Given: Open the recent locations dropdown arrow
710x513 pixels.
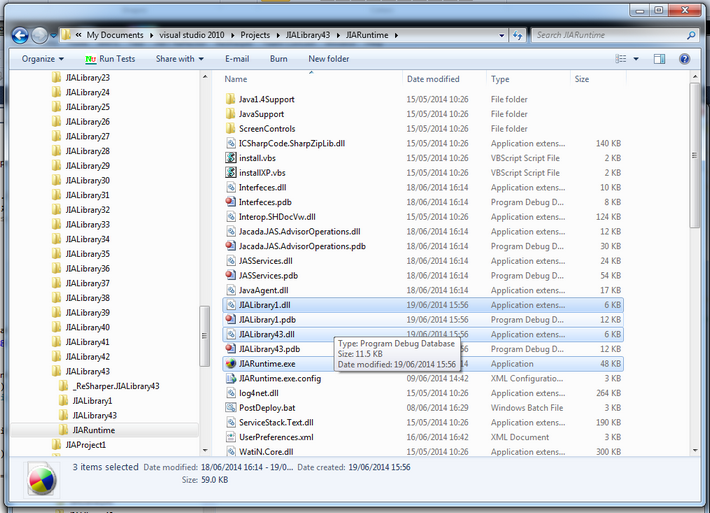Looking at the screenshot, I should pyautogui.click(x=53, y=35).
